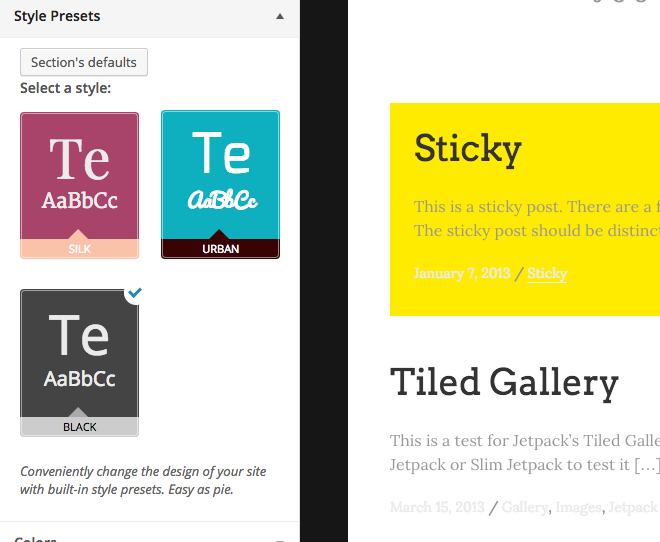Click the yellow sticky post box
This screenshot has height=542, width=660.
(525, 209)
